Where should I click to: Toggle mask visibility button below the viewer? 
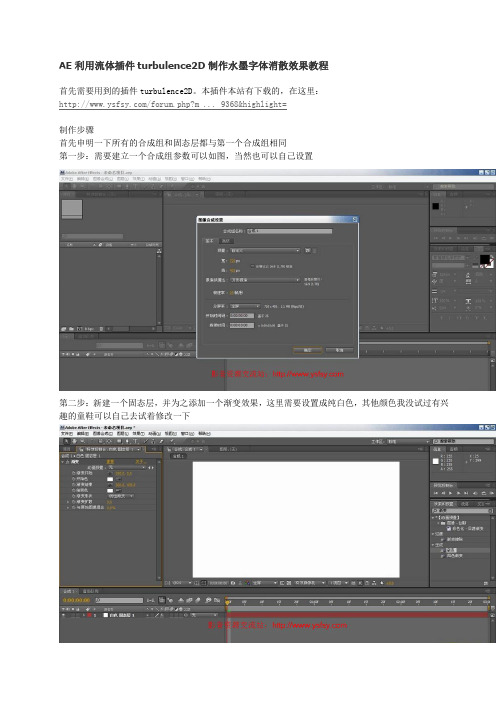click(x=203, y=583)
